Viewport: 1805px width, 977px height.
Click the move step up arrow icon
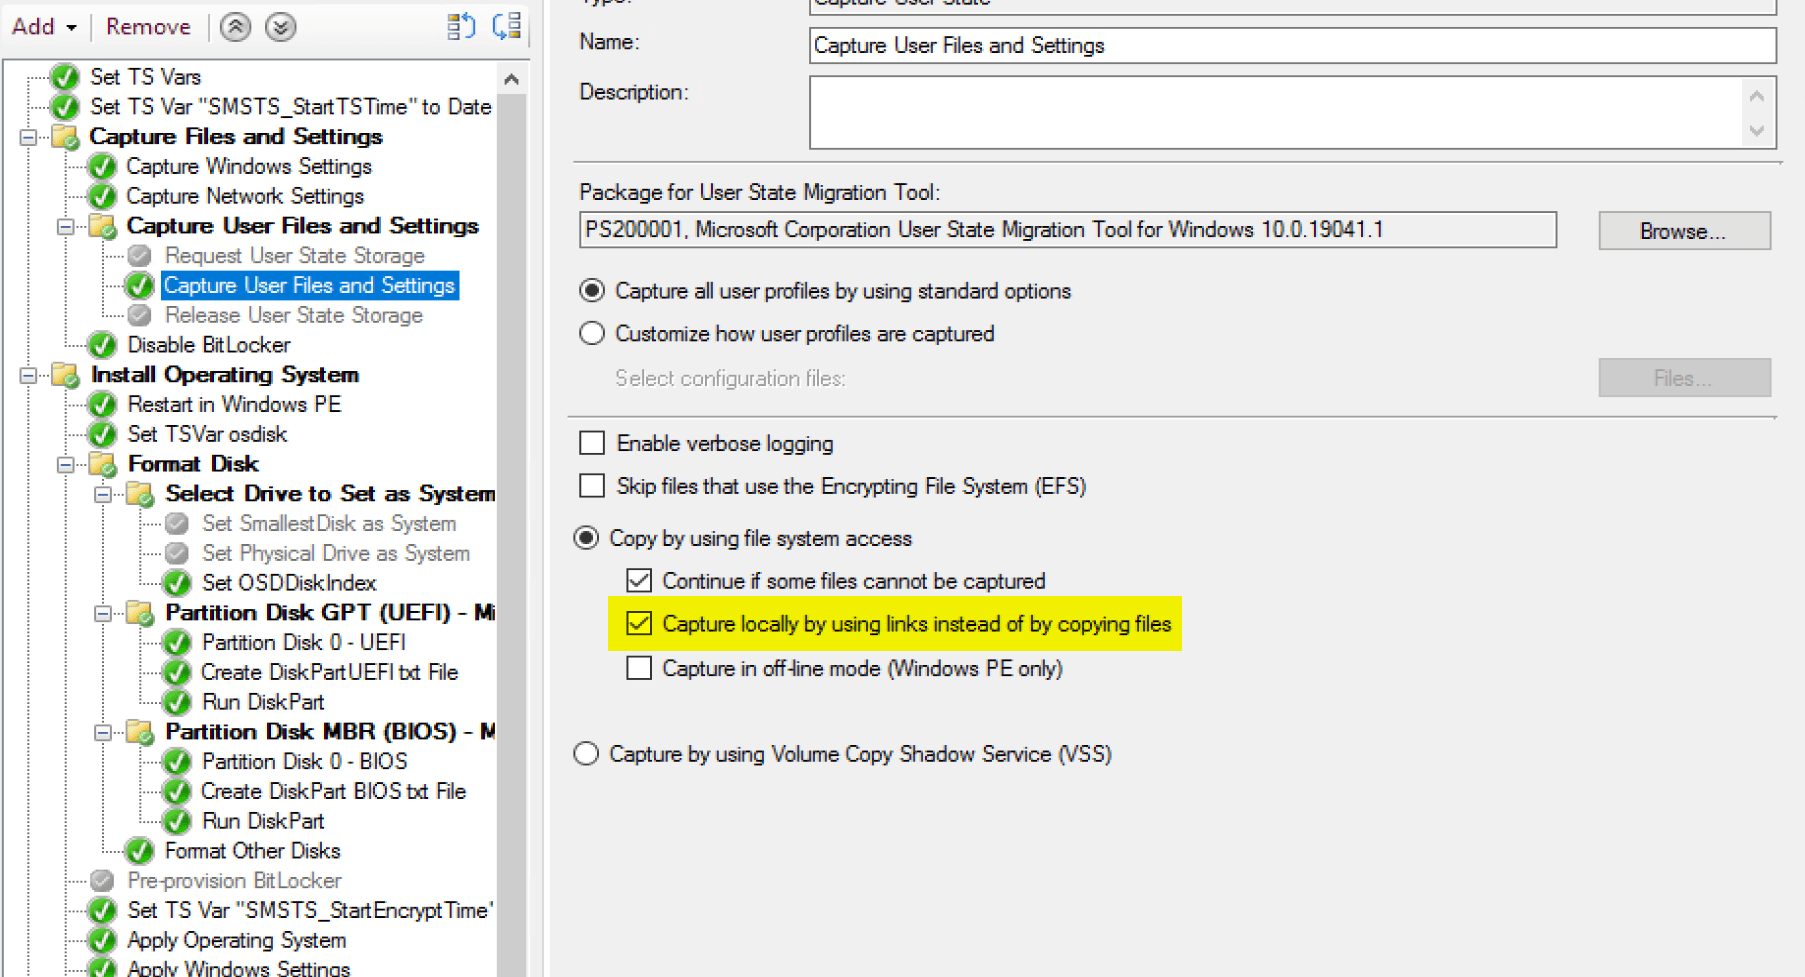[x=235, y=27]
